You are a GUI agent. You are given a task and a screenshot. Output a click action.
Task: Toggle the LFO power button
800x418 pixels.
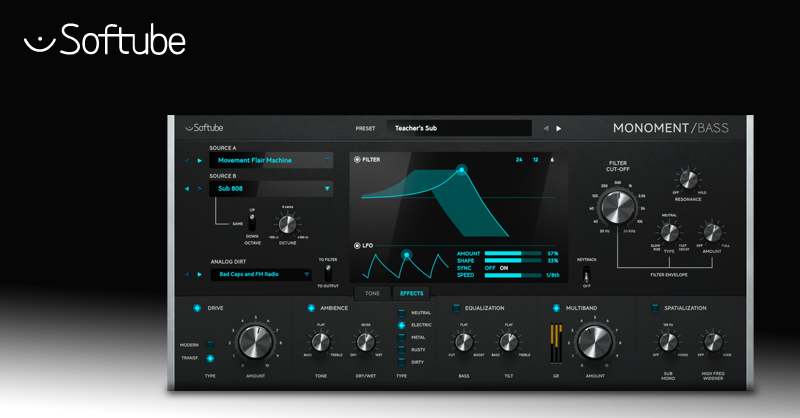click(357, 245)
